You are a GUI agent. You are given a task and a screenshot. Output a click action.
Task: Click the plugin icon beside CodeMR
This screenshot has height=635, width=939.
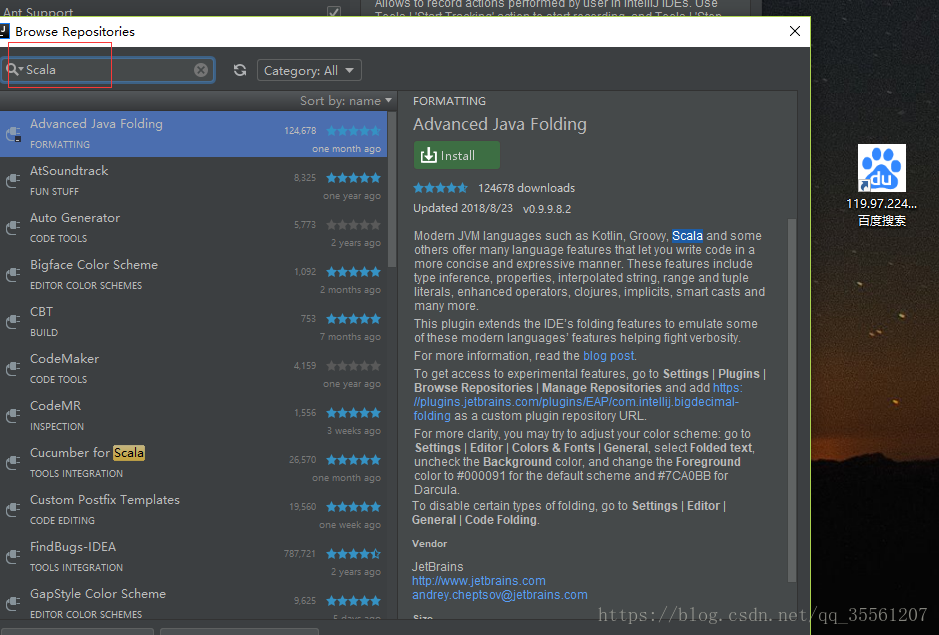[x=13, y=416]
